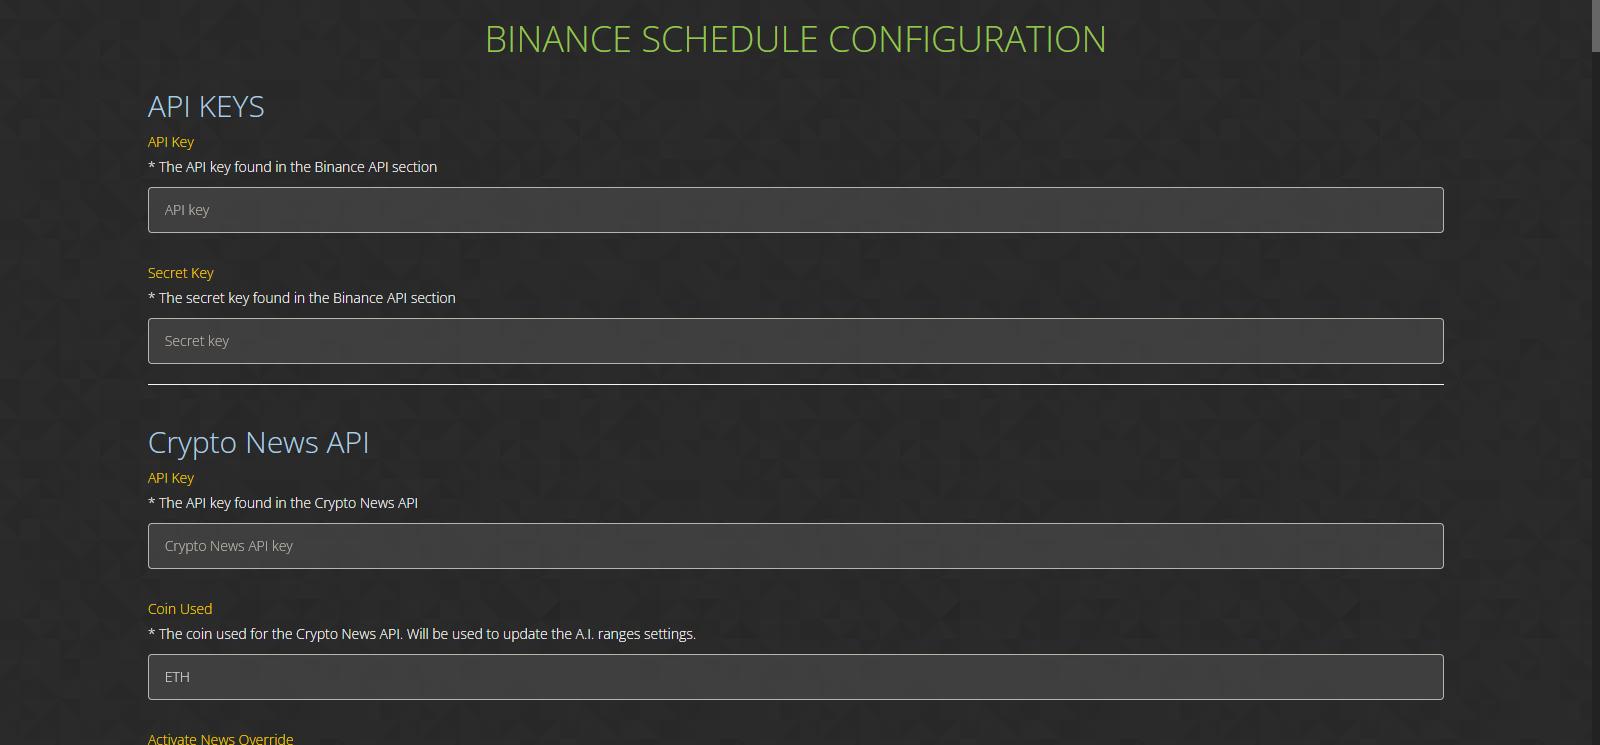Click the scrollbar track below the thumb
This screenshot has width=1600, height=745.
point(1595,400)
